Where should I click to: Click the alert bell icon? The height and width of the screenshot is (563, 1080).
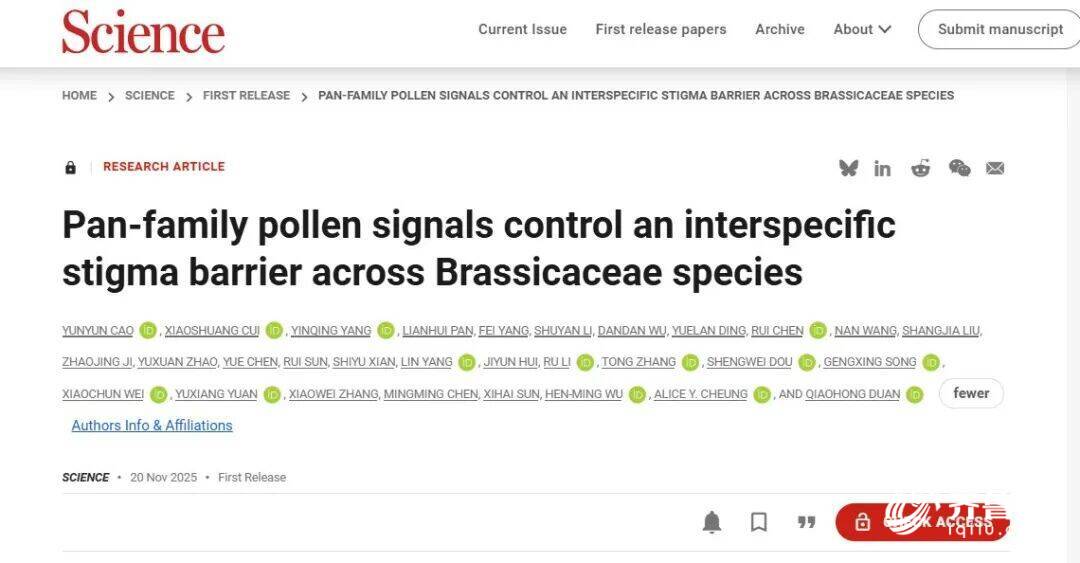point(712,521)
